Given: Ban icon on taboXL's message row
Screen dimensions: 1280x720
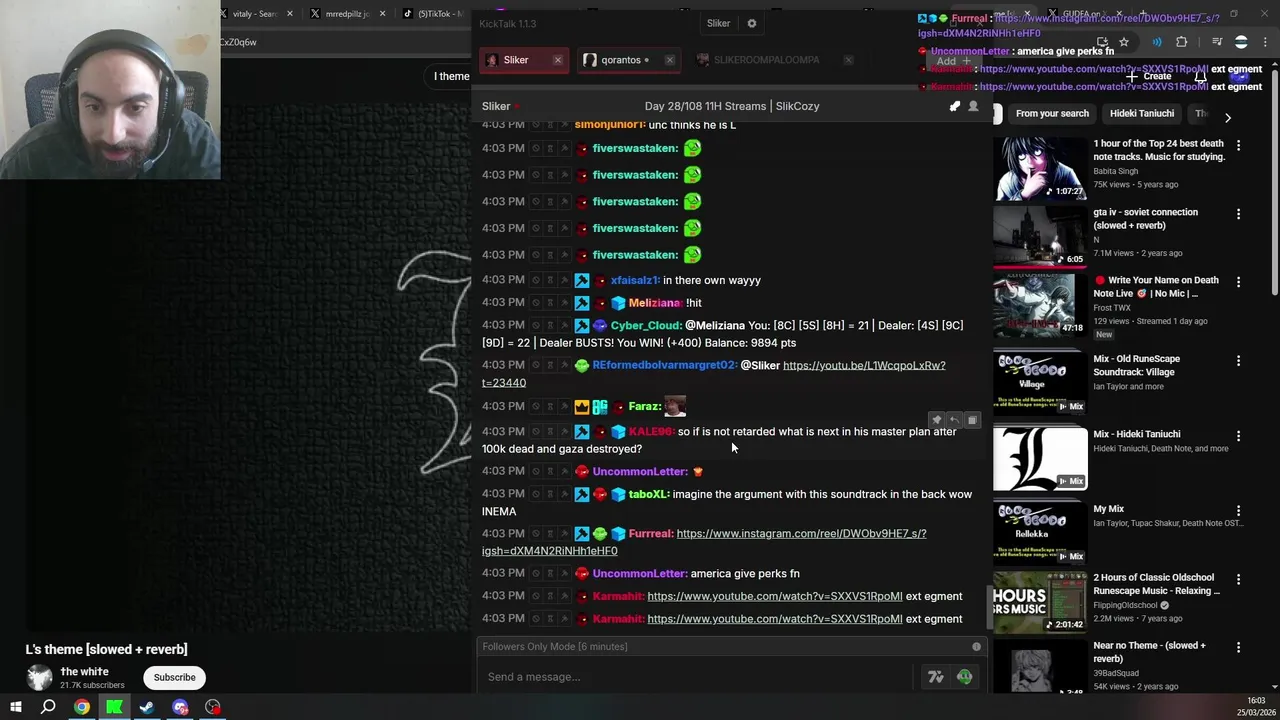Looking at the screenshot, I should pos(536,494).
